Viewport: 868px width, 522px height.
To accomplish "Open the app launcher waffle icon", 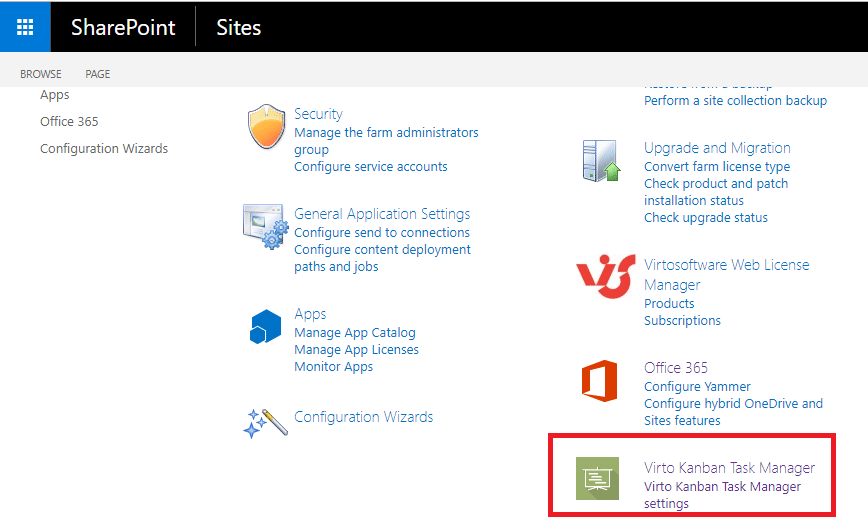I will pos(25,27).
